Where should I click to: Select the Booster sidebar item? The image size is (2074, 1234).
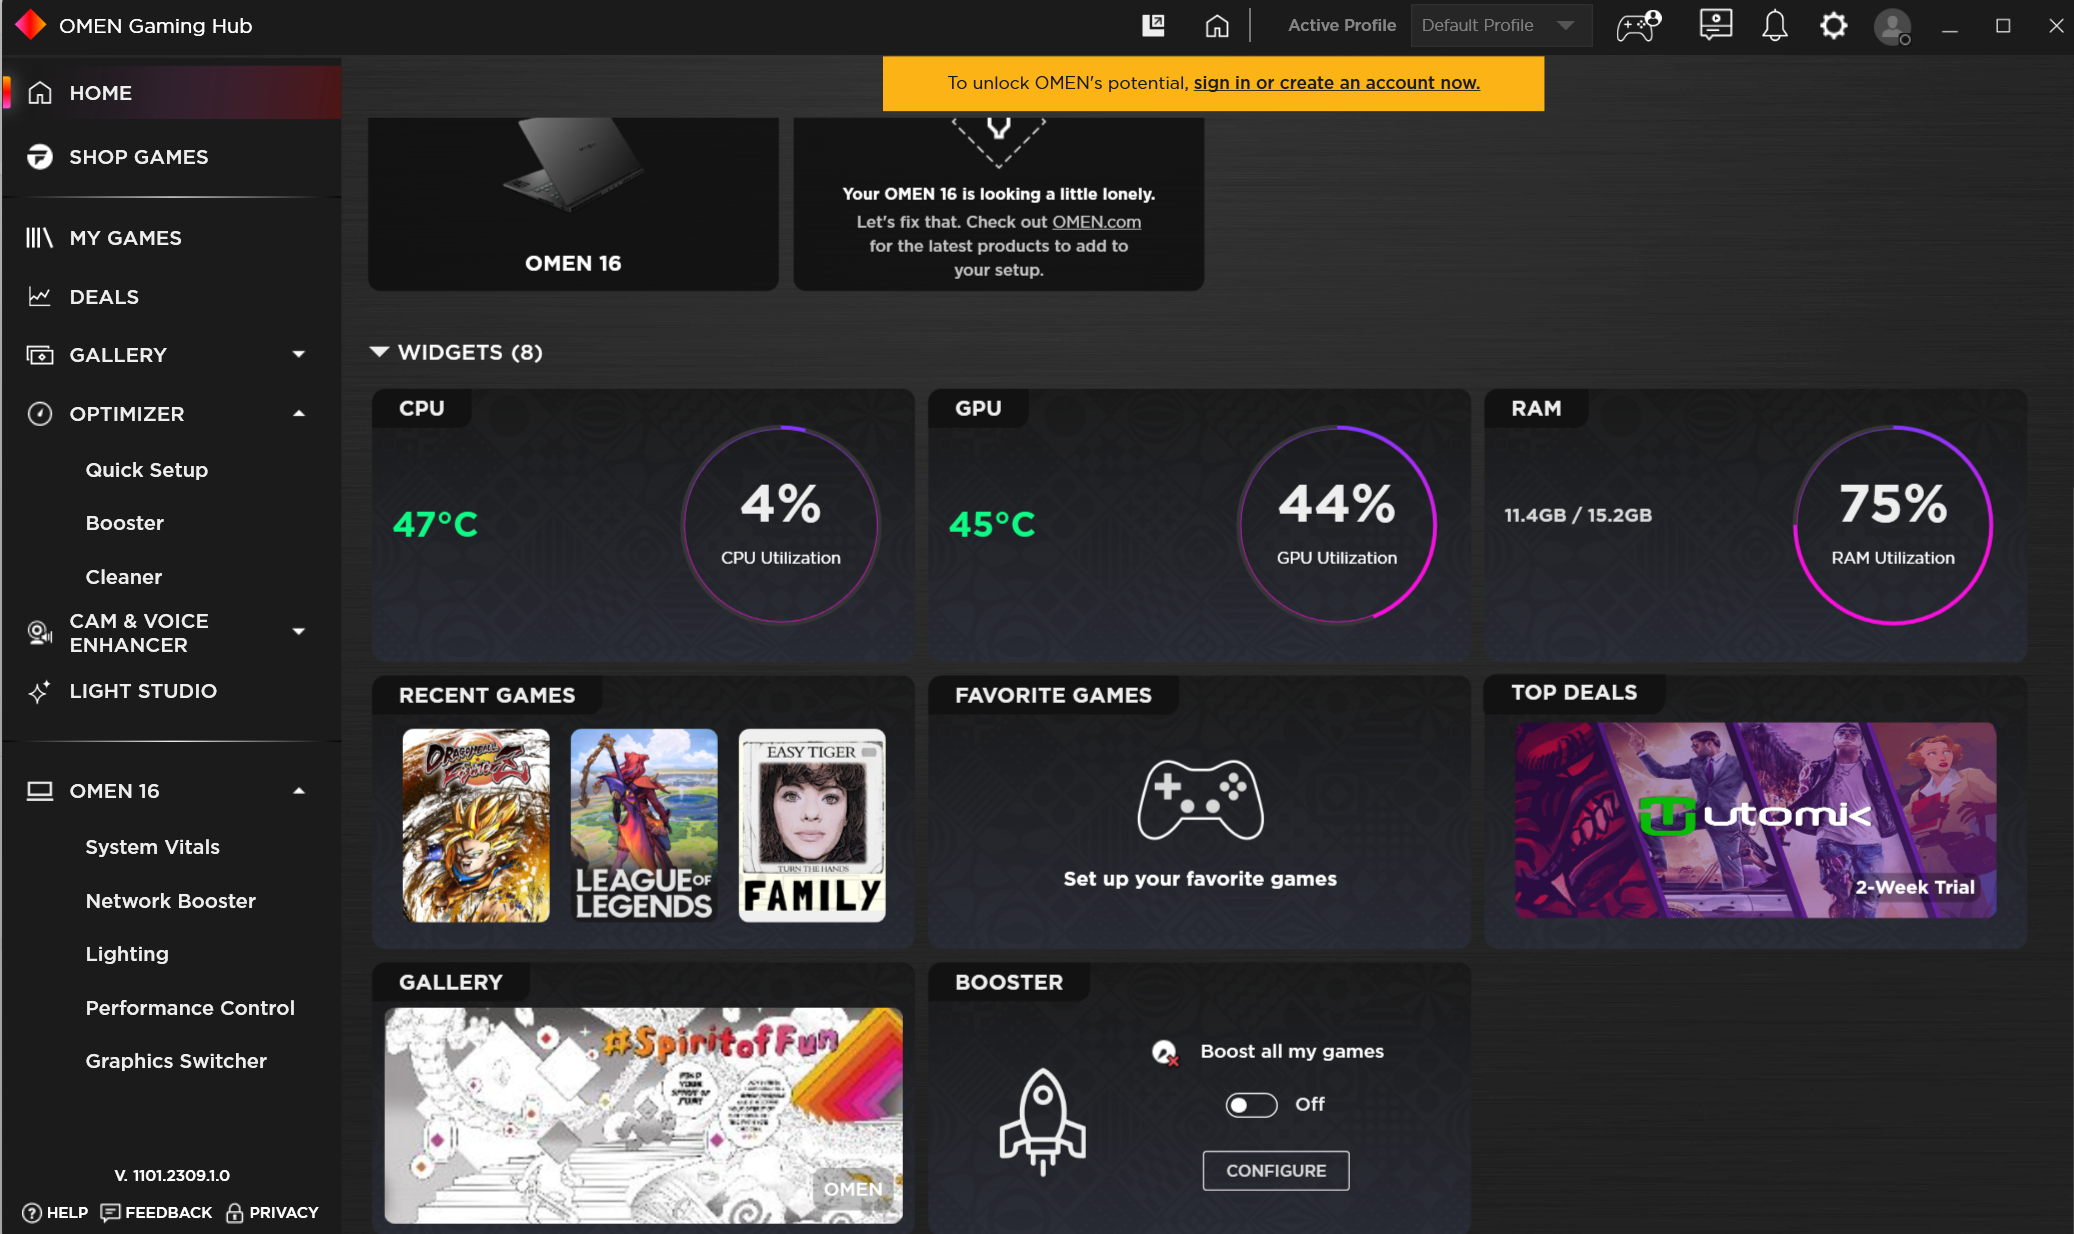(125, 523)
